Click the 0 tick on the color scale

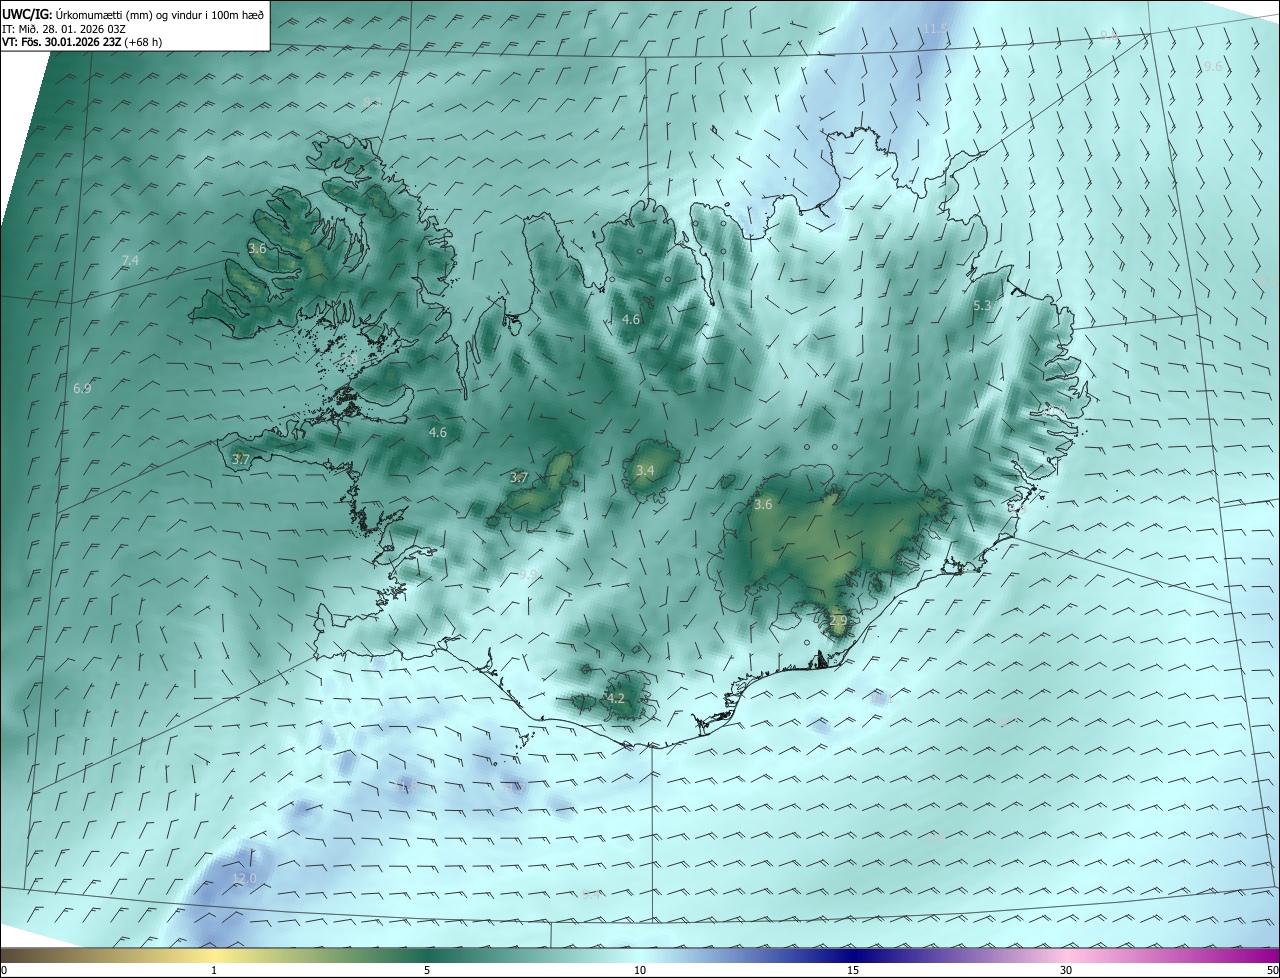point(4,970)
